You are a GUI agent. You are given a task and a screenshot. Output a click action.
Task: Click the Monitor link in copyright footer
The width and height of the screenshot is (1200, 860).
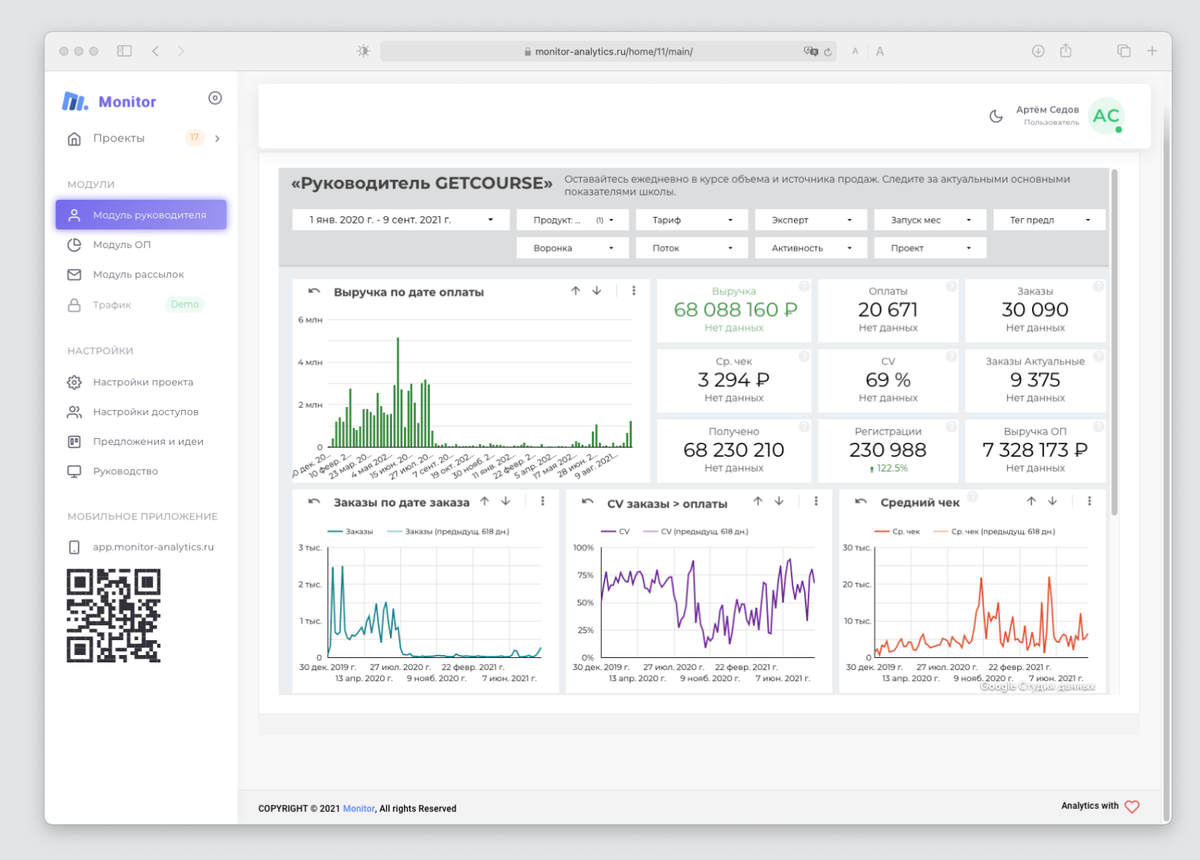click(359, 808)
